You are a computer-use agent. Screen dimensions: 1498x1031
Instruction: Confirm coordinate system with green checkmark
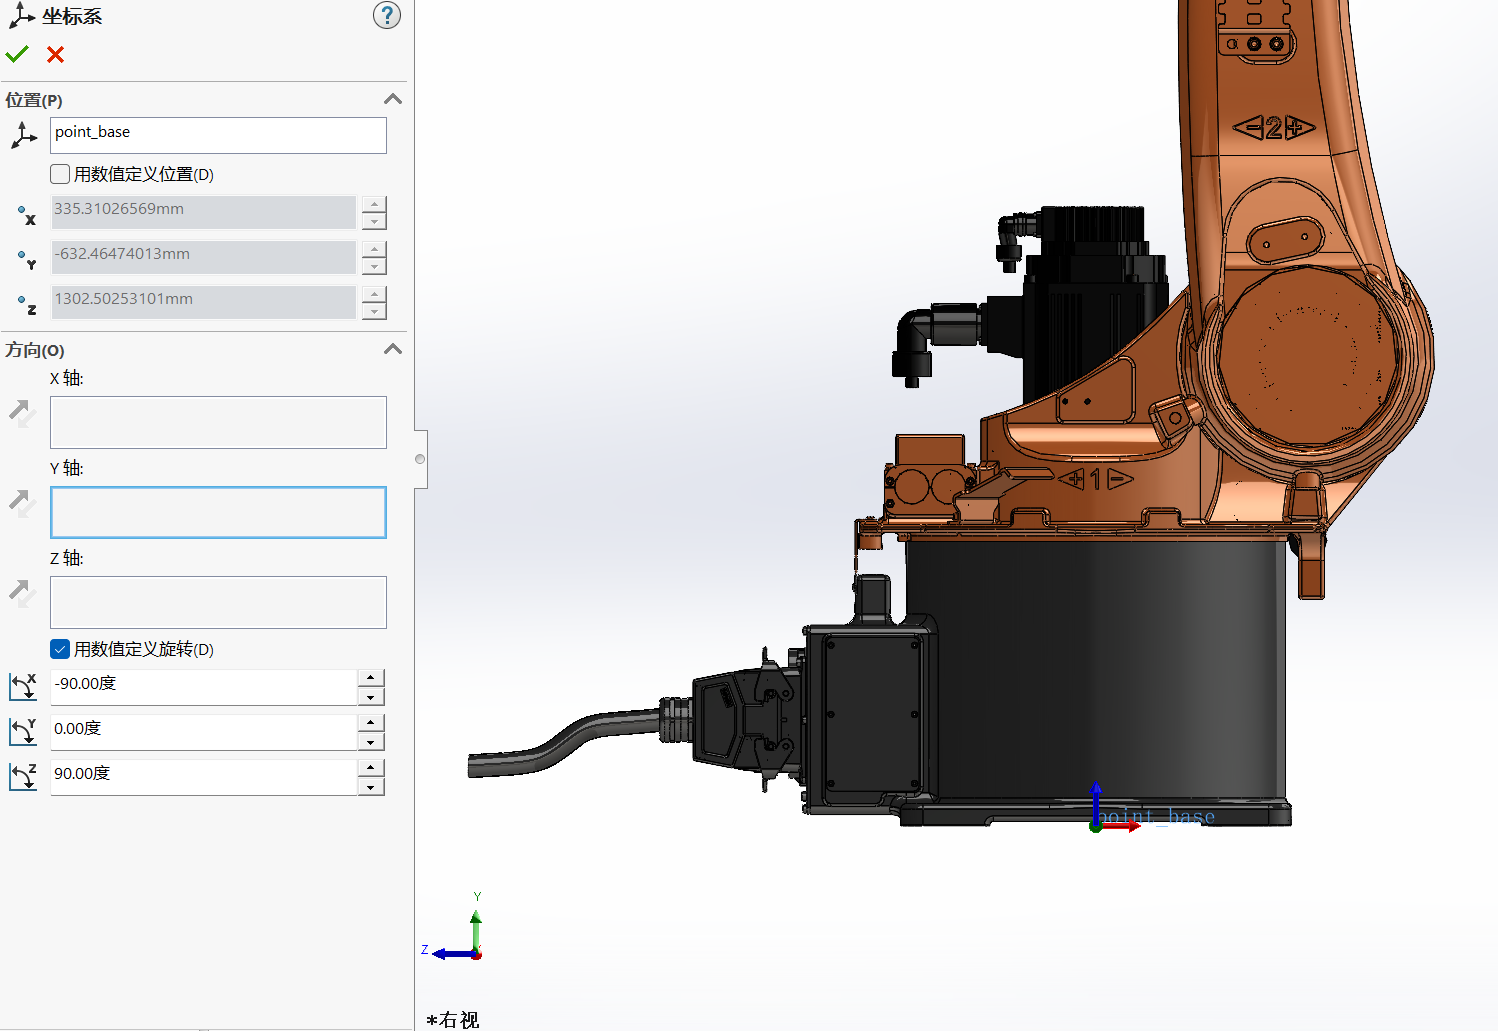click(17, 54)
